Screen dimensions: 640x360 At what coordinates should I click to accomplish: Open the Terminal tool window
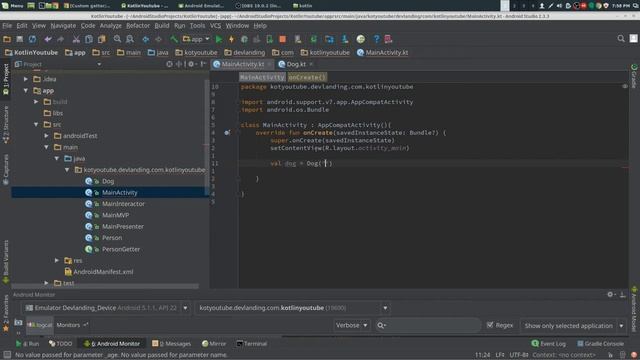point(251,344)
